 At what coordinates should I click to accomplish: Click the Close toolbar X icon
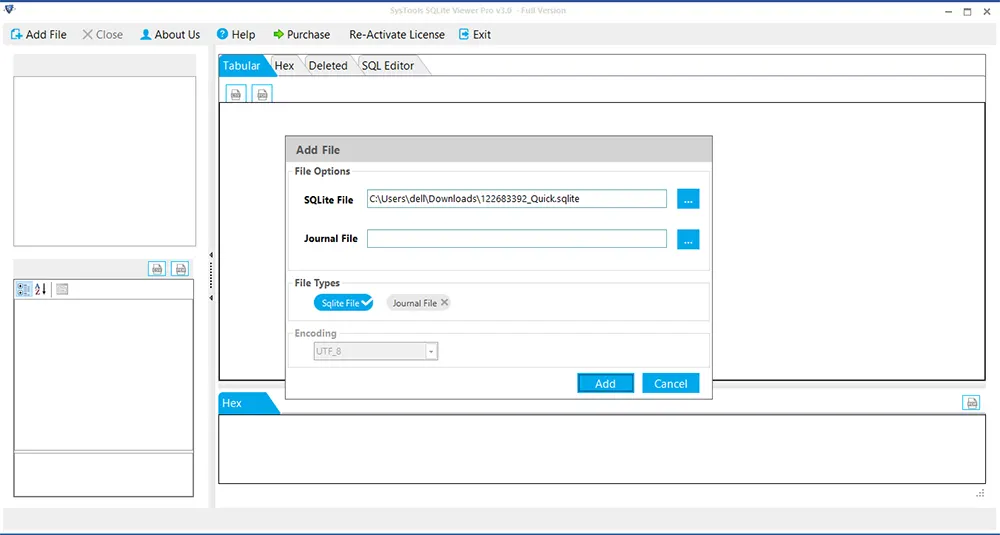tap(87, 34)
